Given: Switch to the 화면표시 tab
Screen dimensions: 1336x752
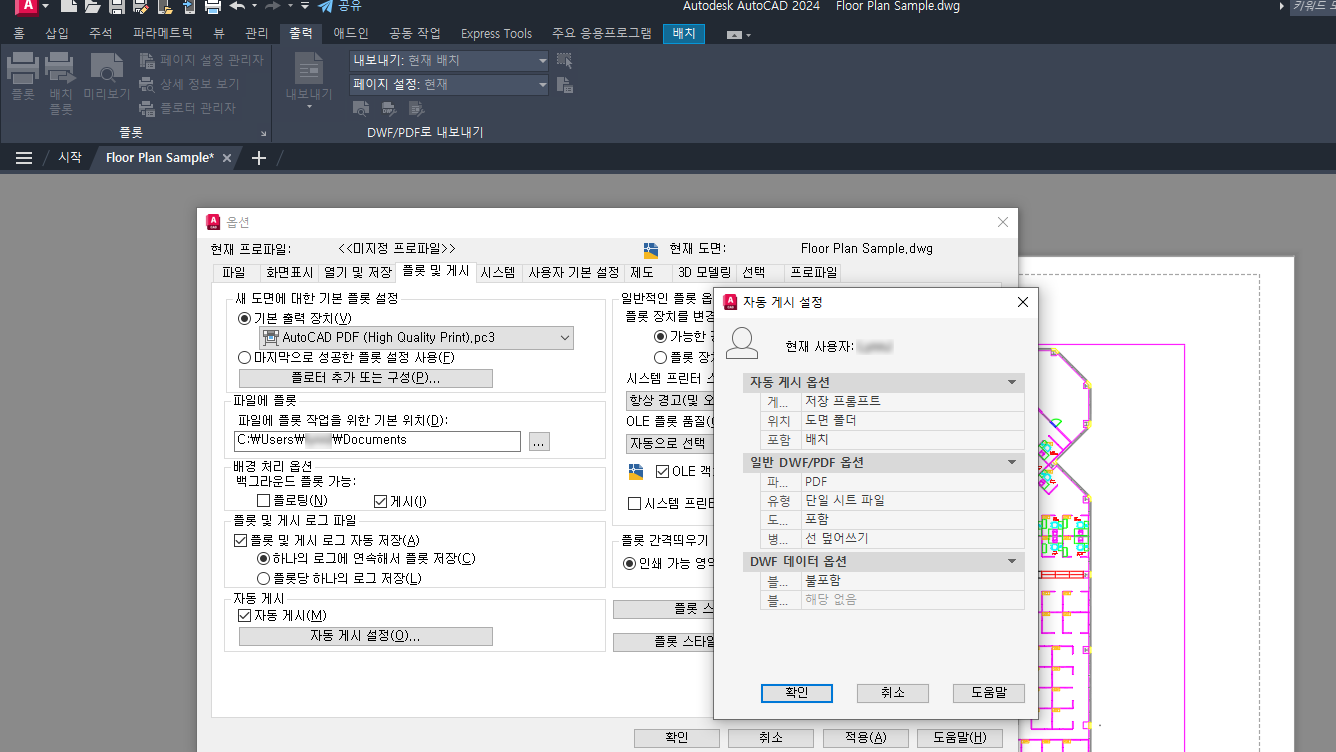Looking at the screenshot, I should click(289, 272).
